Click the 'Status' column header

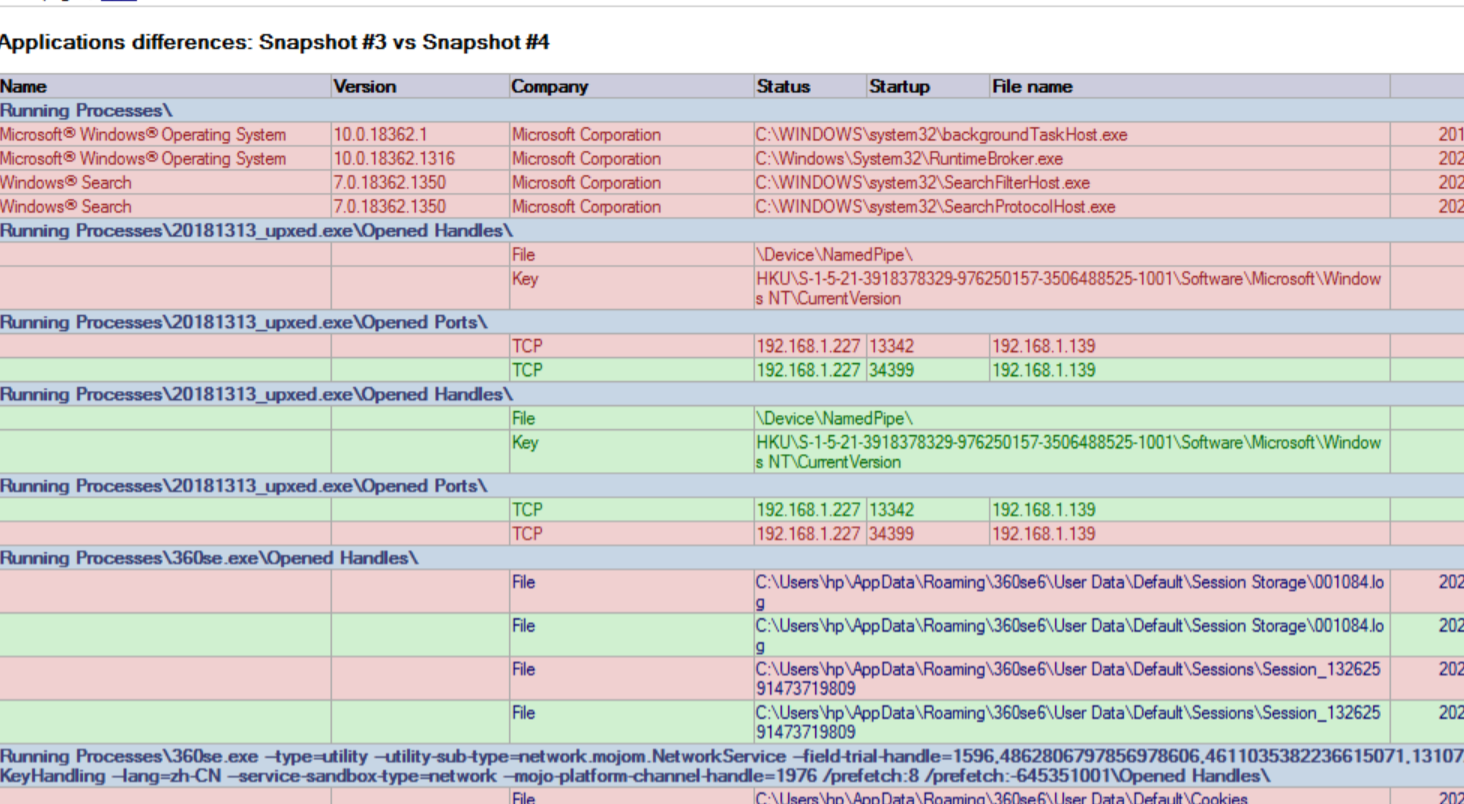[x=783, y=86]
